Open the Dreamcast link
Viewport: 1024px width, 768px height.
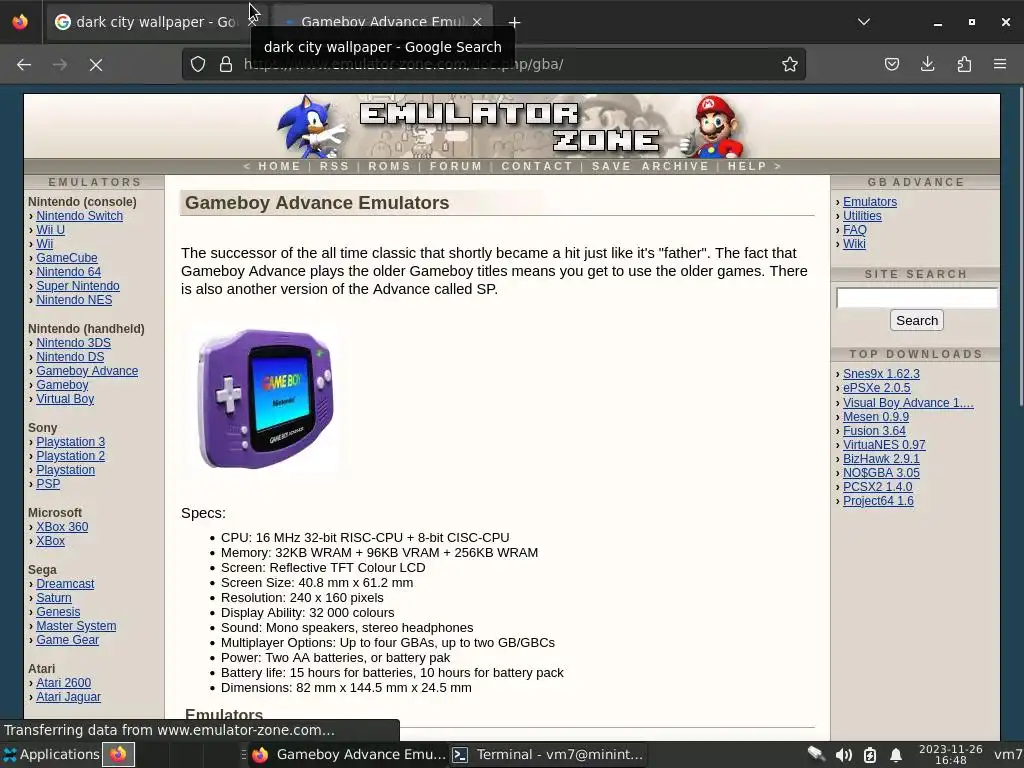[x=65, y=584]
